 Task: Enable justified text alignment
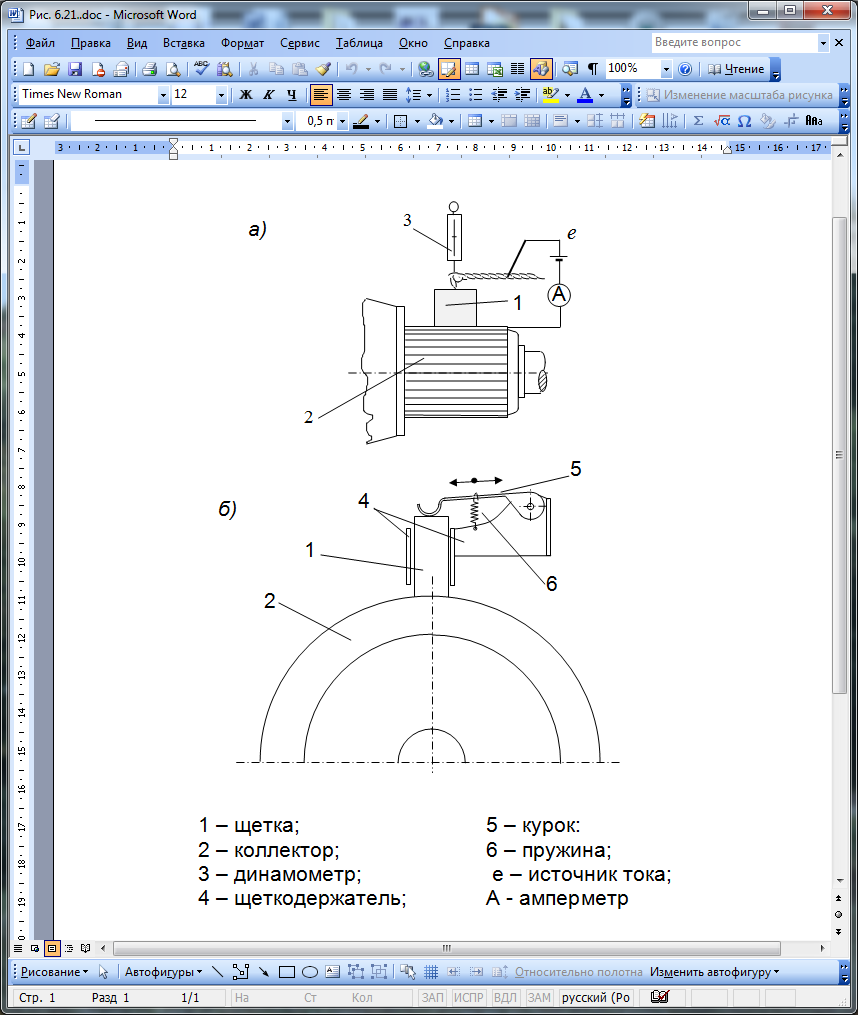tap(390, 95)
